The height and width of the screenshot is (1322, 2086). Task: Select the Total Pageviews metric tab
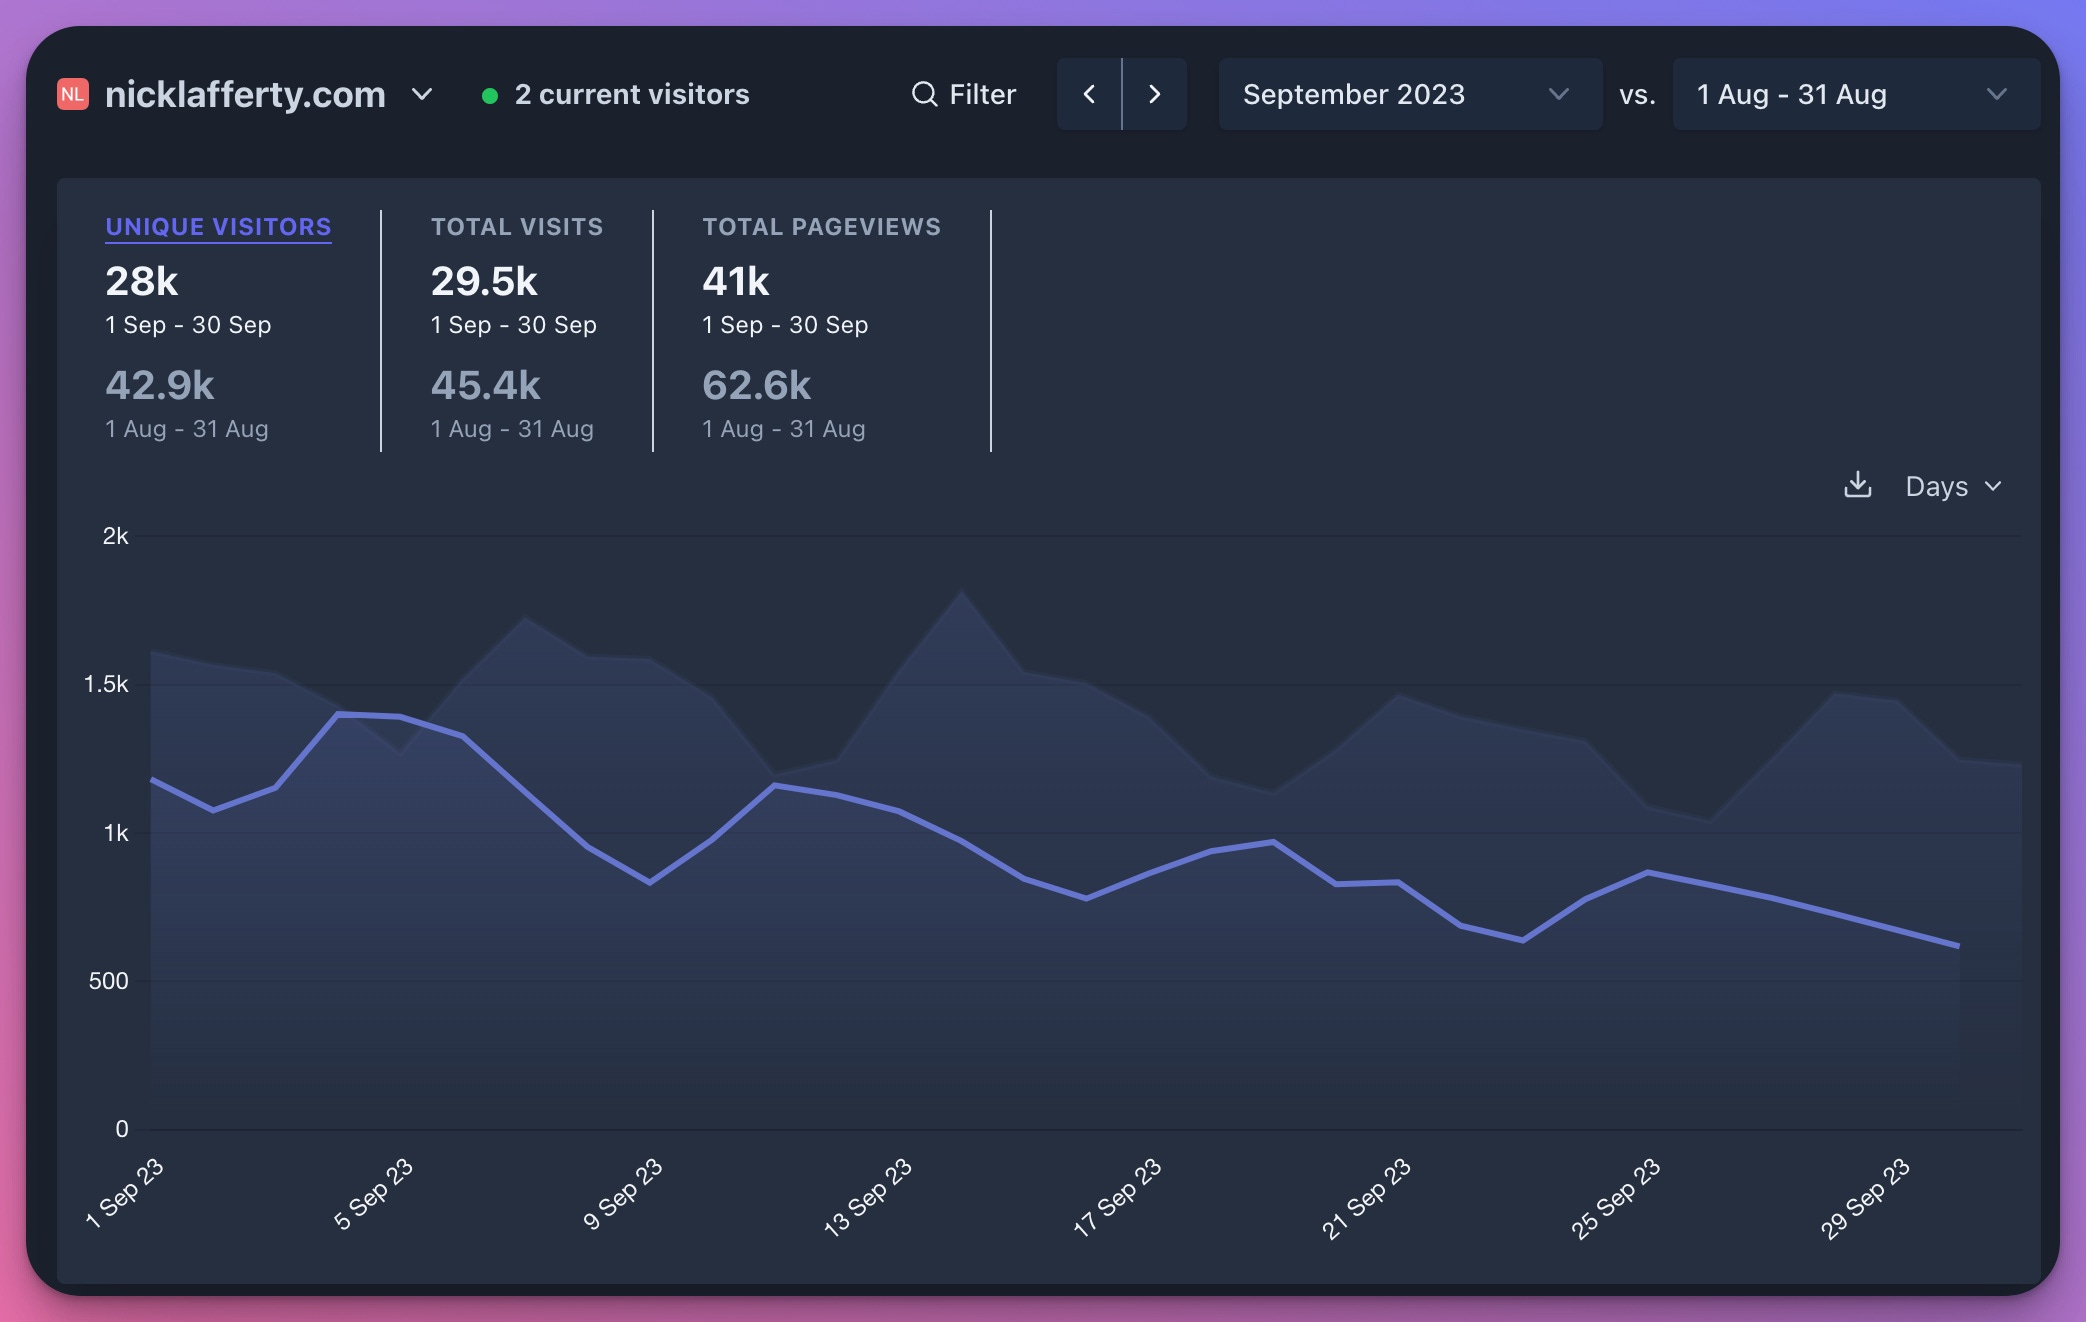point(821,227)
